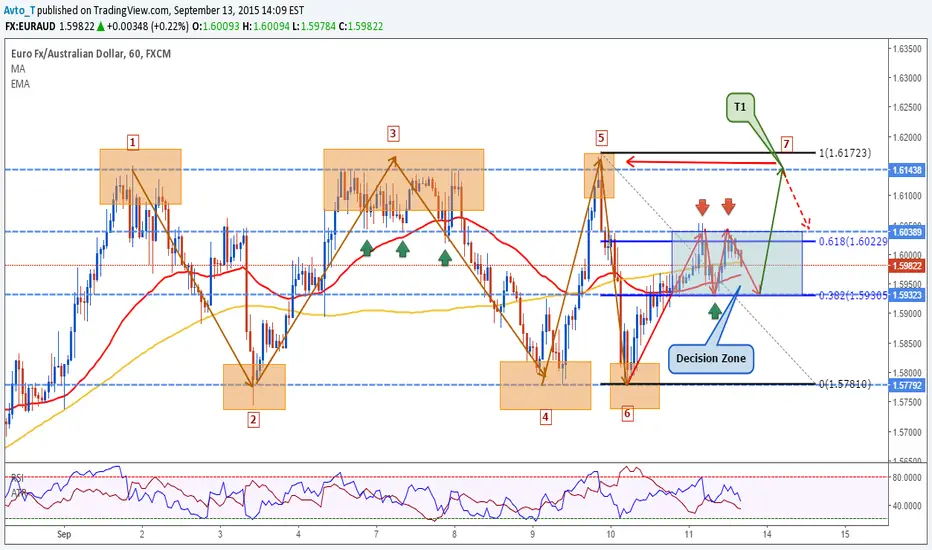
Task: Click the 10 label on date axis
Action: click(610, 534)
